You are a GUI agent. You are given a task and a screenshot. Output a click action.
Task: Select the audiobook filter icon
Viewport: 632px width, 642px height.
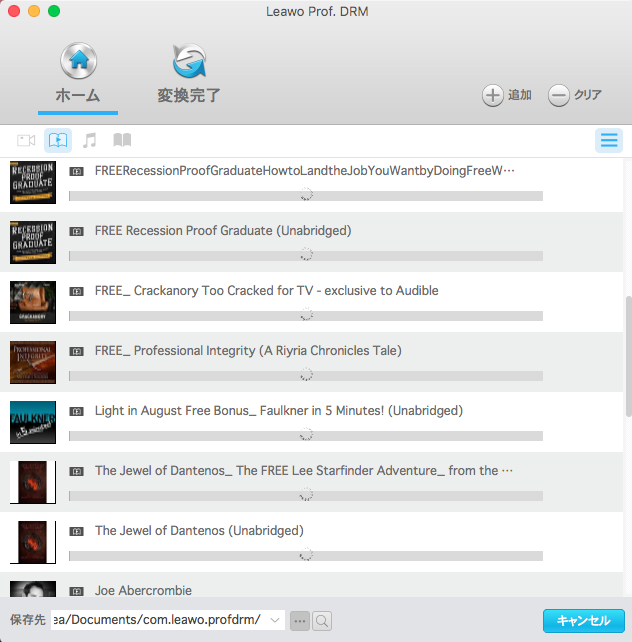pos(58,140)
